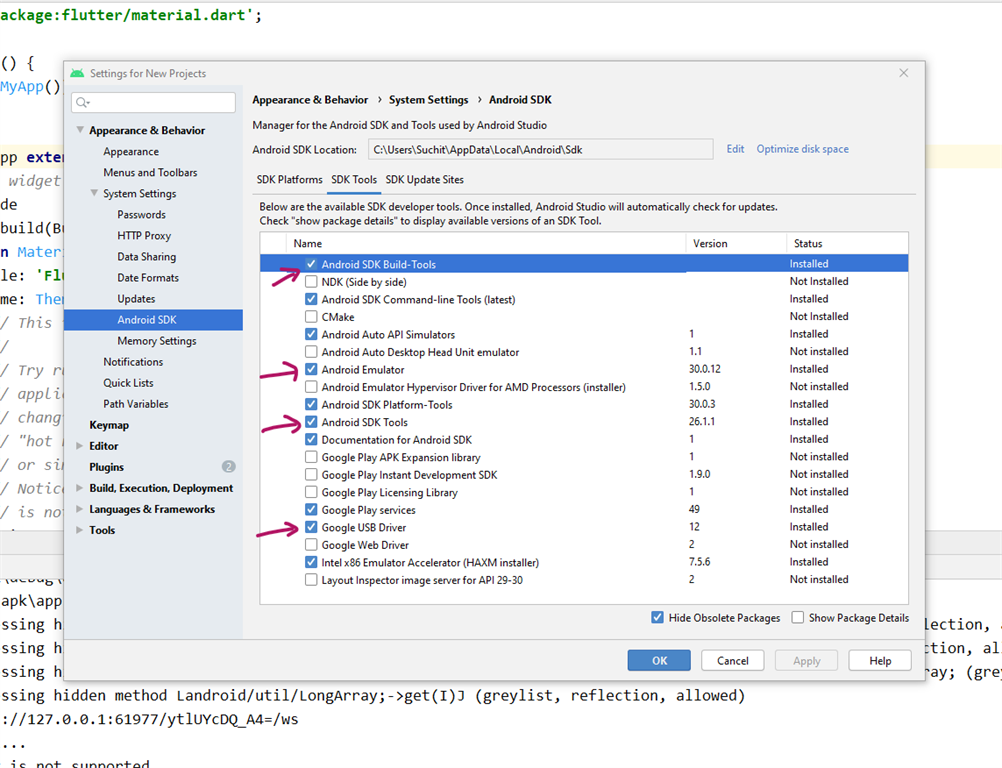
Task: Switch to the SDK Platforms tab
Action: pos(289,180)
